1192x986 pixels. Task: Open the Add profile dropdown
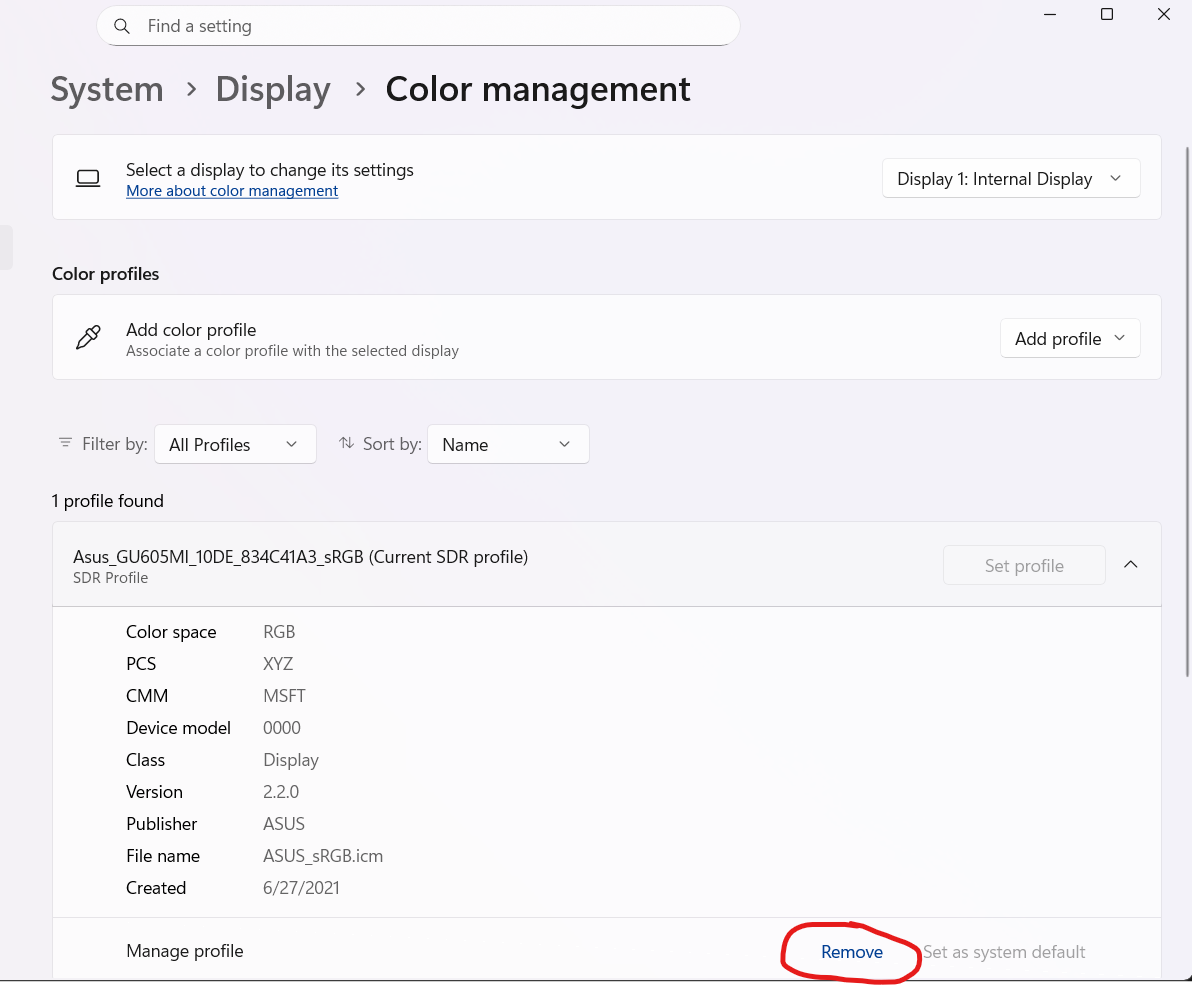(1070, 338)
